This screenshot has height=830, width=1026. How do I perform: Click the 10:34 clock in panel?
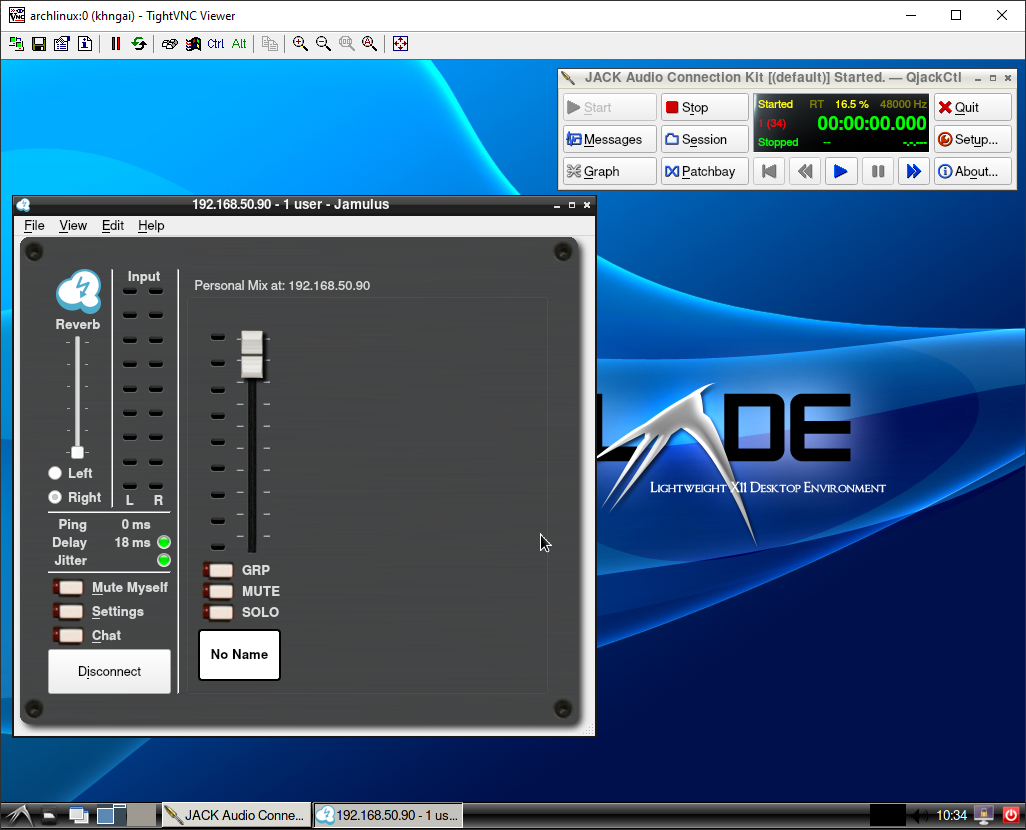point(951,815)
